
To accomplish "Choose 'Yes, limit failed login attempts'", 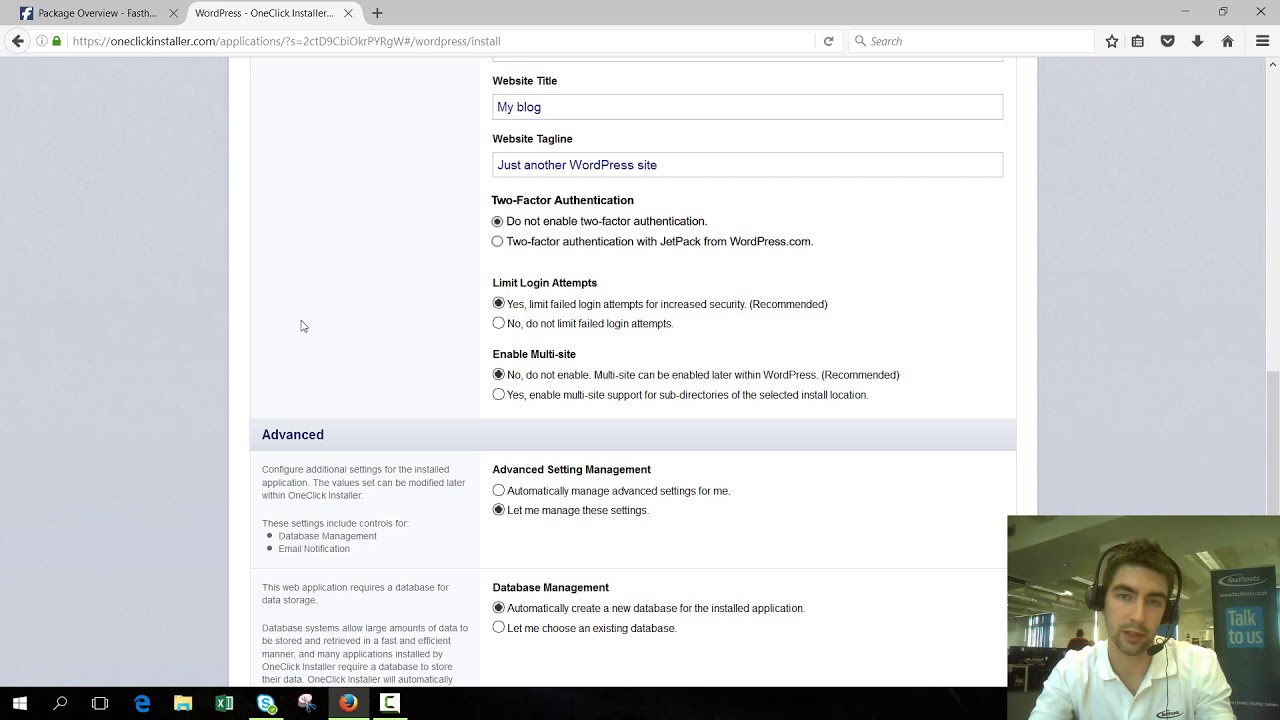I will [498, 303].
